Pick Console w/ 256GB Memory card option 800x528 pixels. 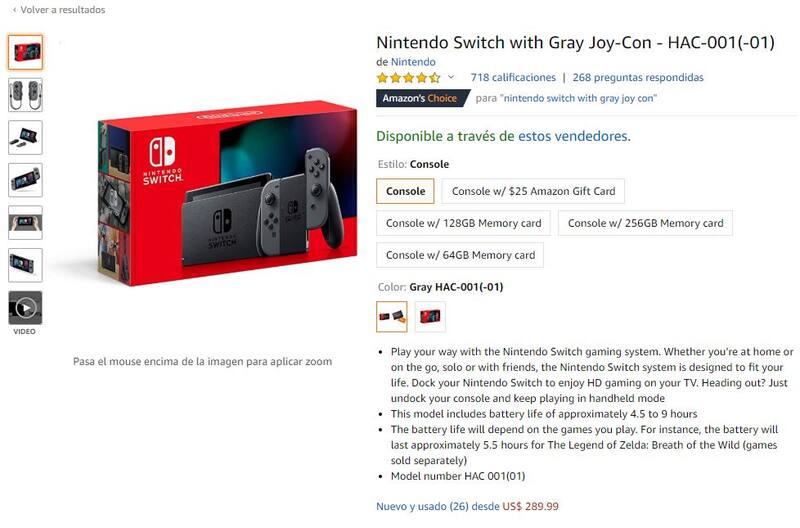click(645, 223)
